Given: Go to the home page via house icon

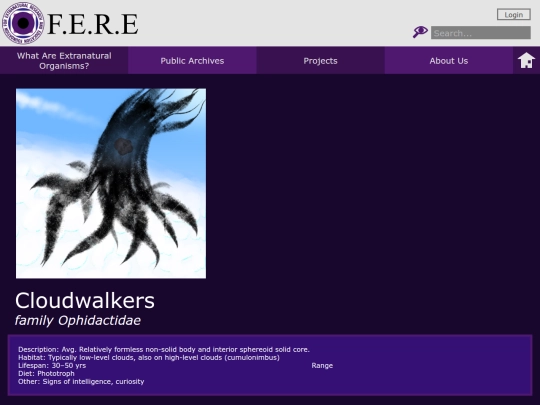Looking at the screenshot, I should (526, 61).
